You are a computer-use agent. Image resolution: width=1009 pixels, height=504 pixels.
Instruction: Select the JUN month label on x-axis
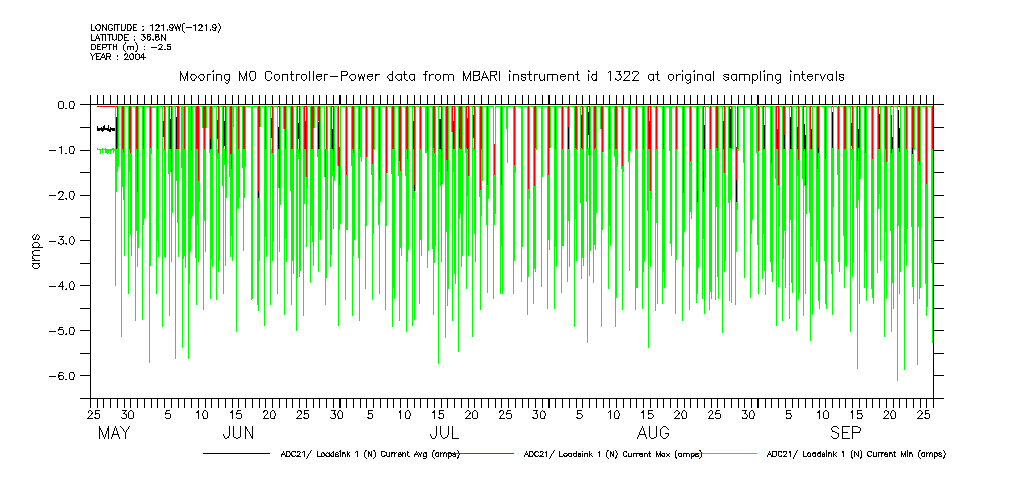238,433
